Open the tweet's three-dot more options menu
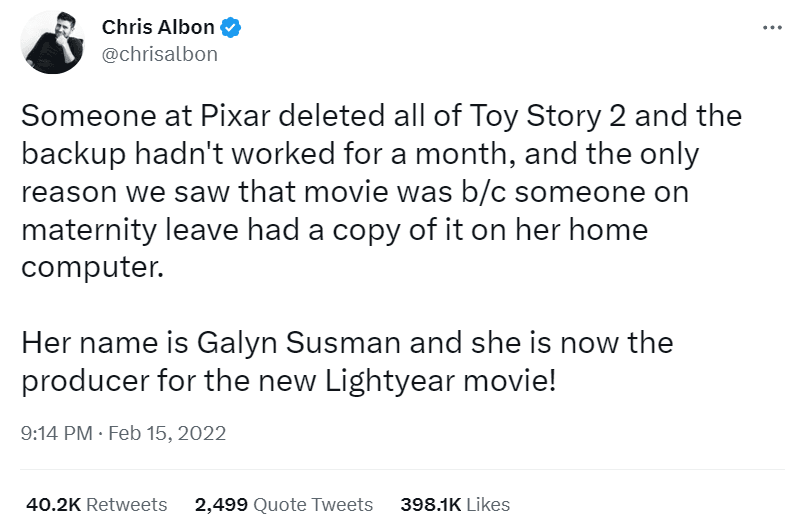The height and width of the screenshot is (525, 805). (772, 28)
